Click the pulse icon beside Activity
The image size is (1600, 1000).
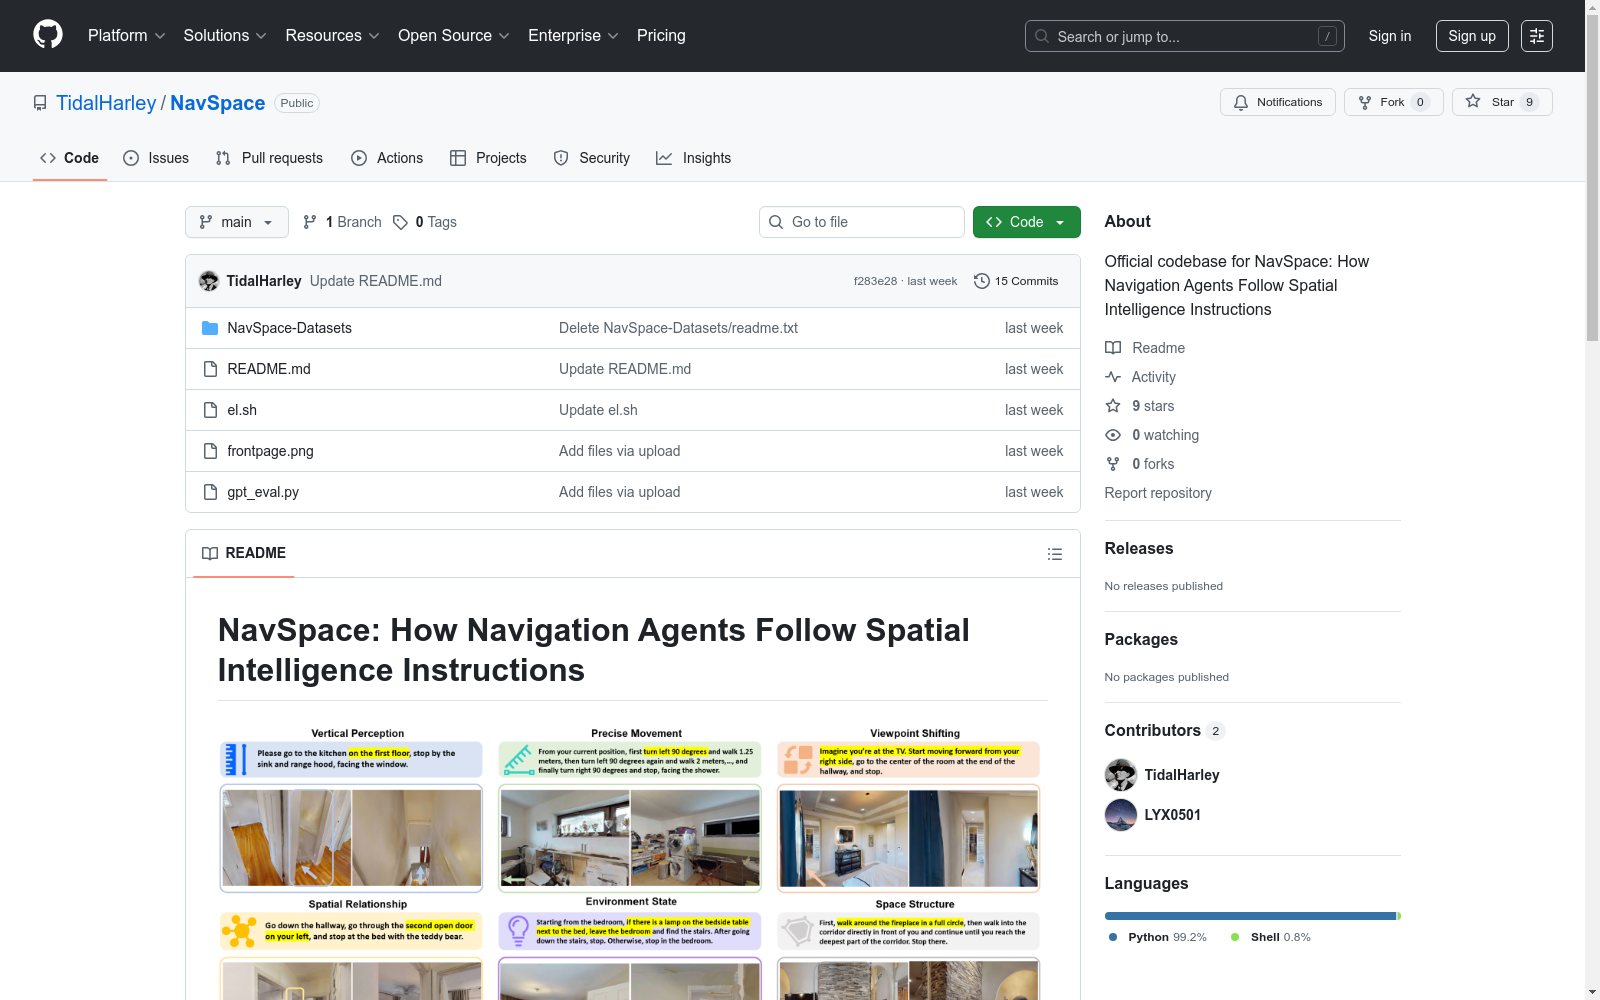click(x=1113, y=377)
